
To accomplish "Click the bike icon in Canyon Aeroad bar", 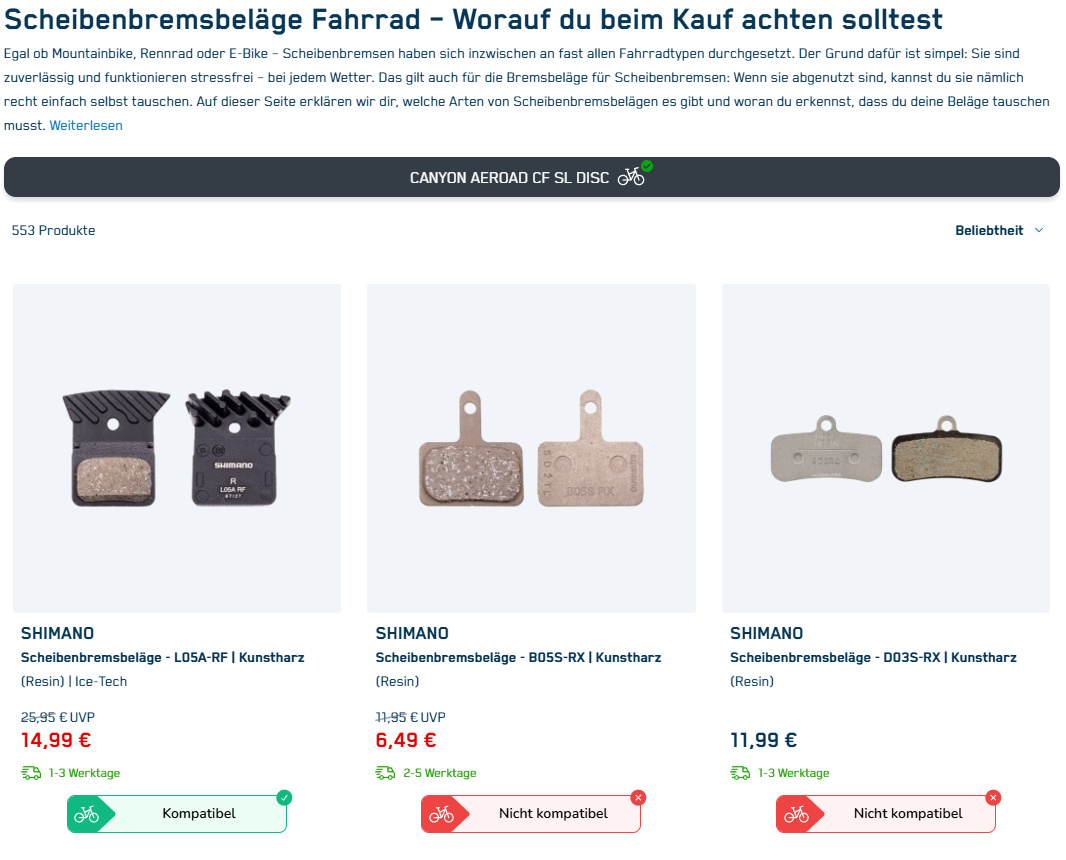I will 631,177.
